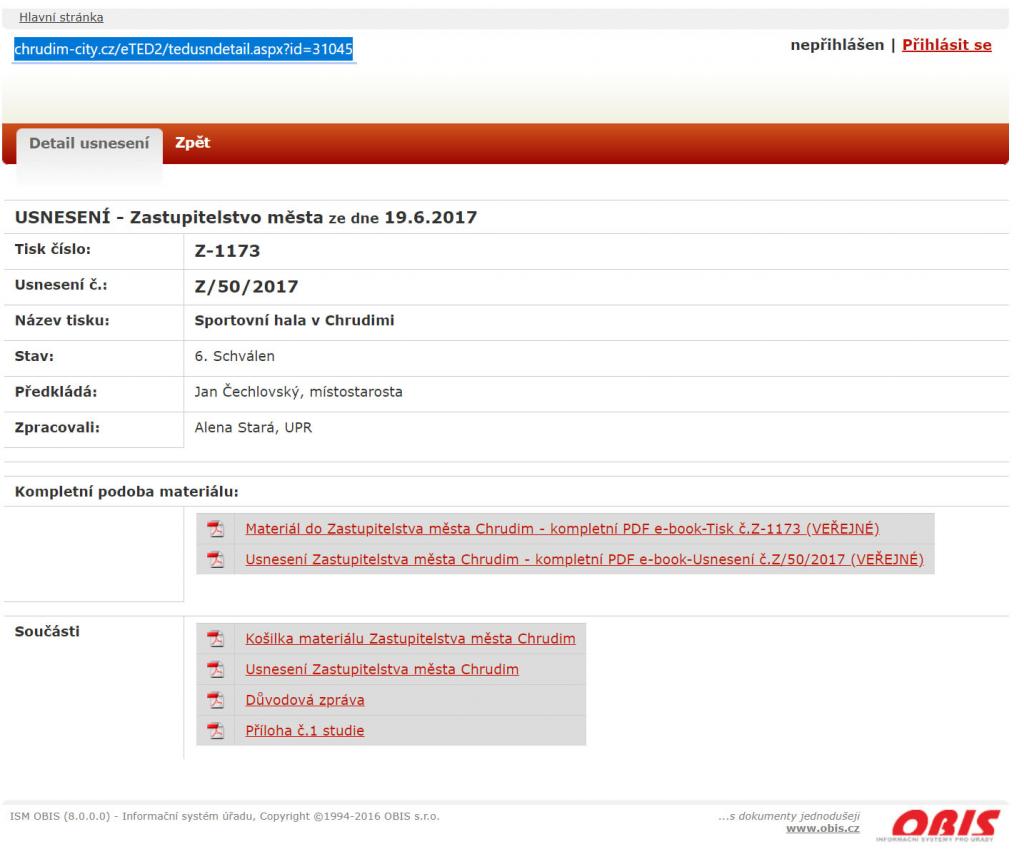Open the Hlavní stránka link

61,18
